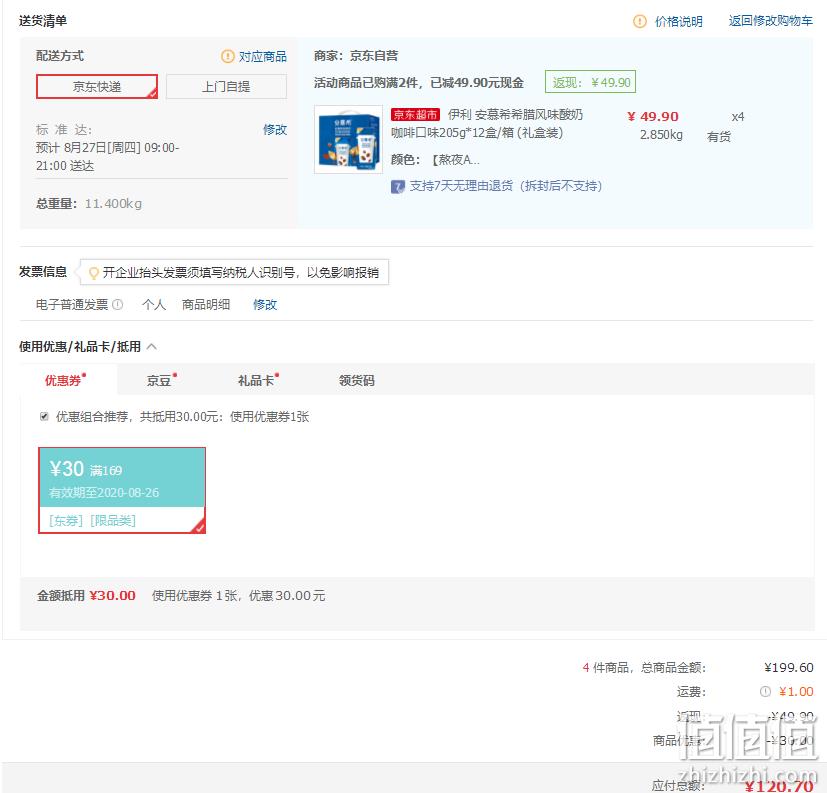Click the lightbulb tip icon in invoice notice
The width and height of the screenshot is (827, 793).
pyautogui.click(x=93, y=273)
